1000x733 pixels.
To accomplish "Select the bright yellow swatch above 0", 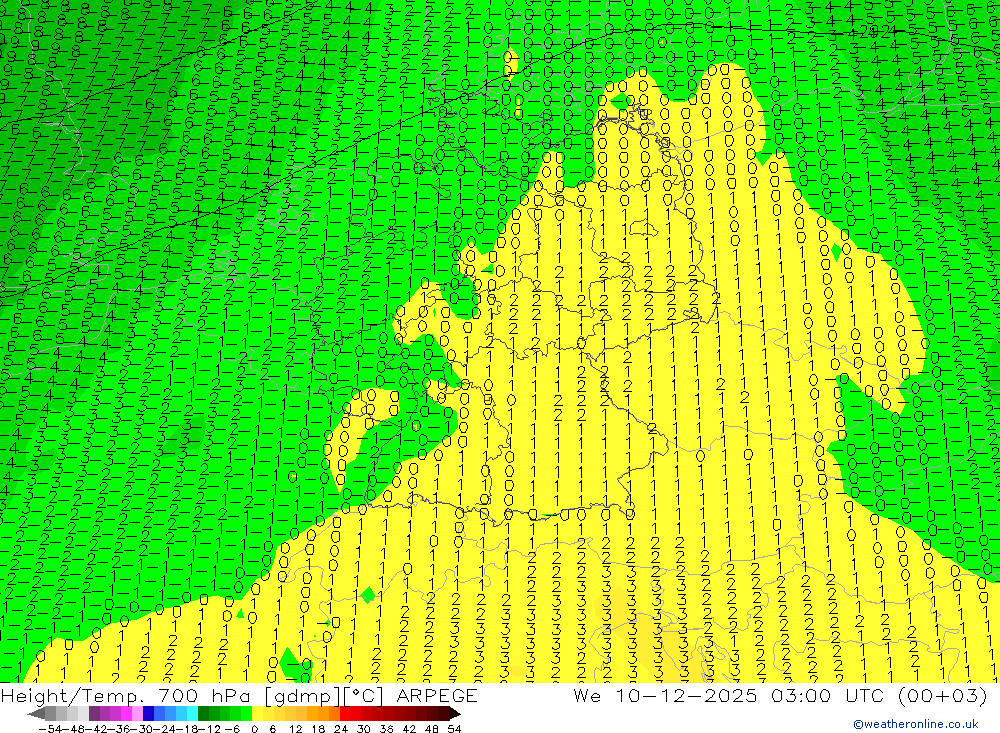I will (x=258, y=713).
